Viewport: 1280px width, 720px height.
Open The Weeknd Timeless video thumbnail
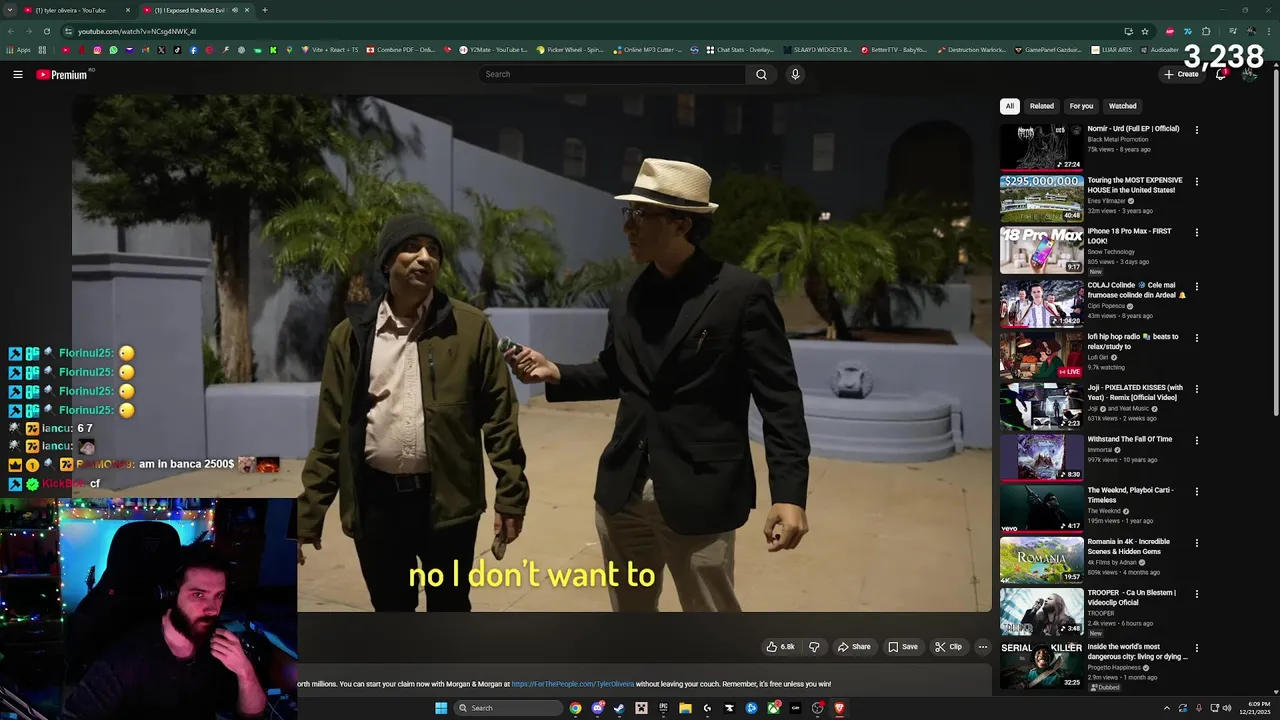(1041, 507)
